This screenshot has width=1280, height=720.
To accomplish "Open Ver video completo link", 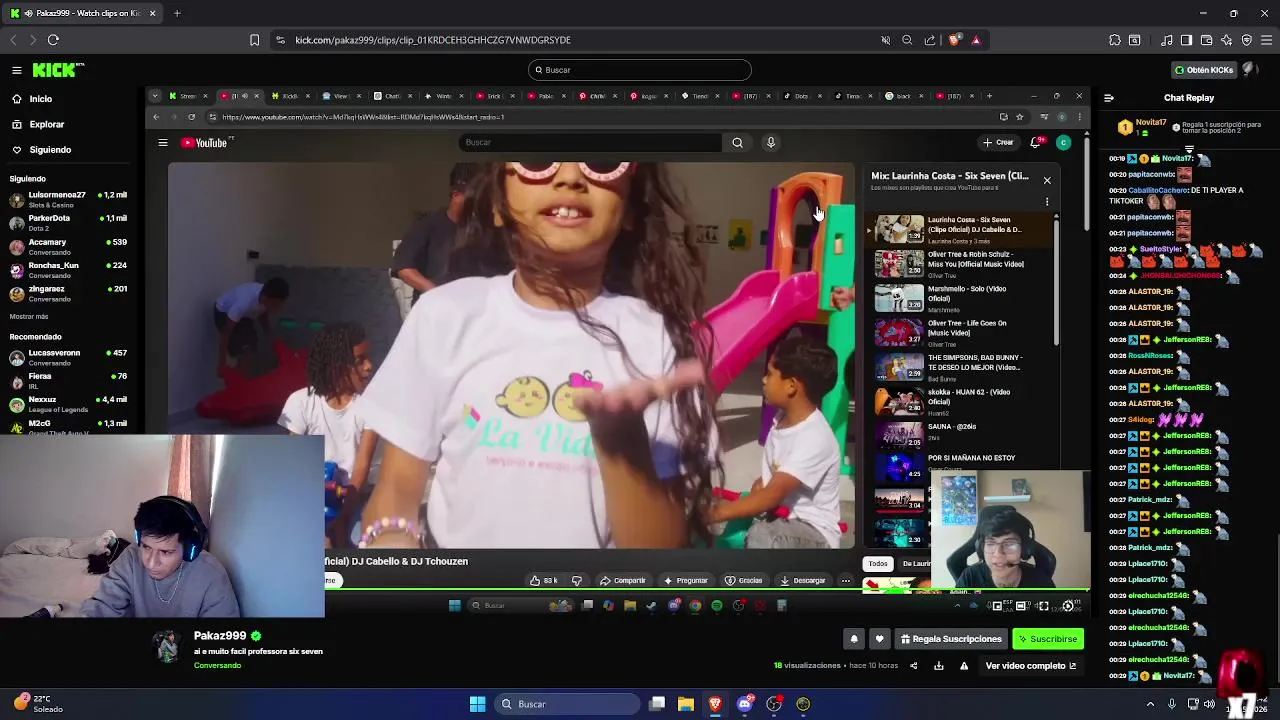I will (1031, 666).
